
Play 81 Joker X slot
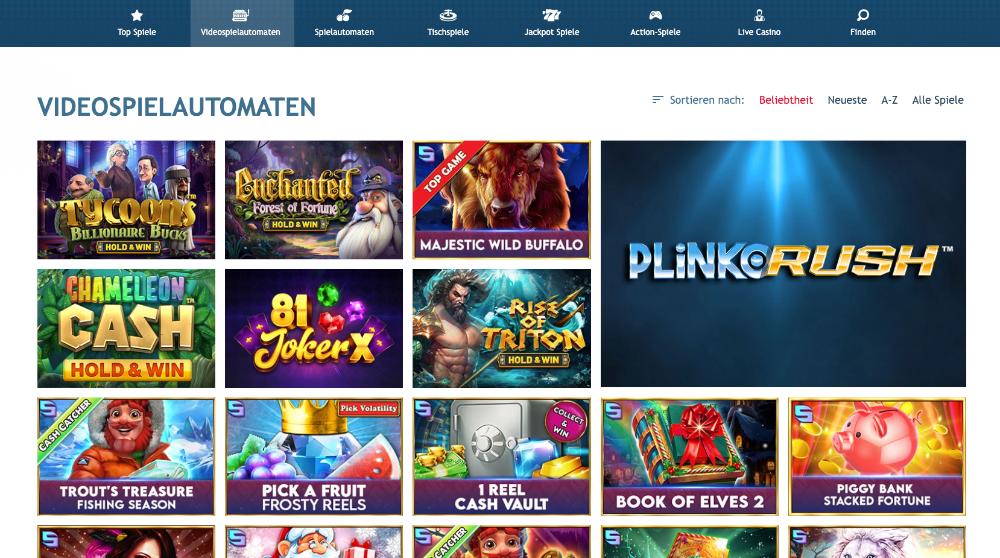(314, 328)
